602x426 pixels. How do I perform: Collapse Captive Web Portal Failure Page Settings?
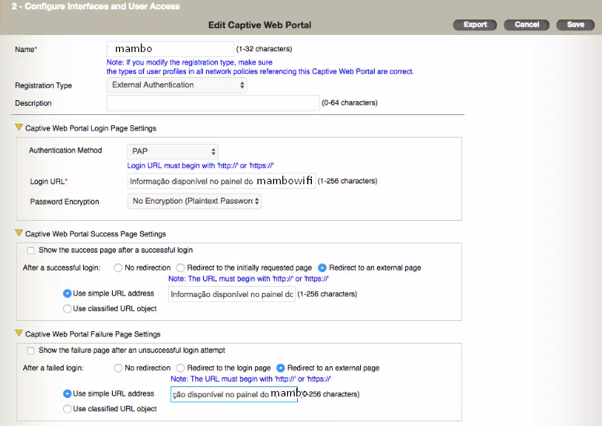(x=19, y=334)
